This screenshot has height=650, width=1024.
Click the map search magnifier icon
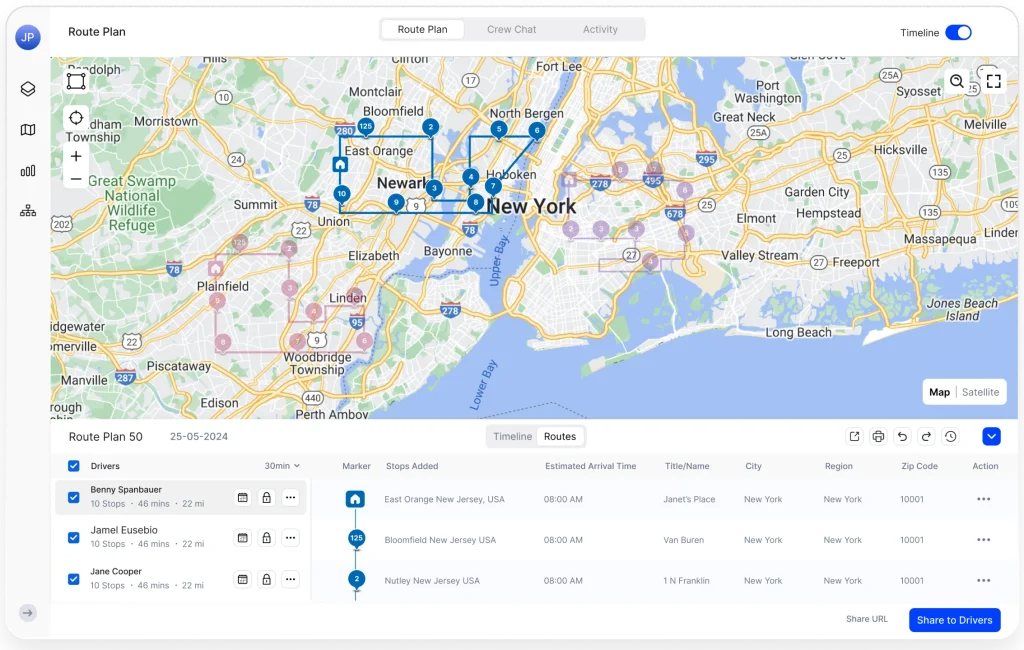[x=957, y=81]
